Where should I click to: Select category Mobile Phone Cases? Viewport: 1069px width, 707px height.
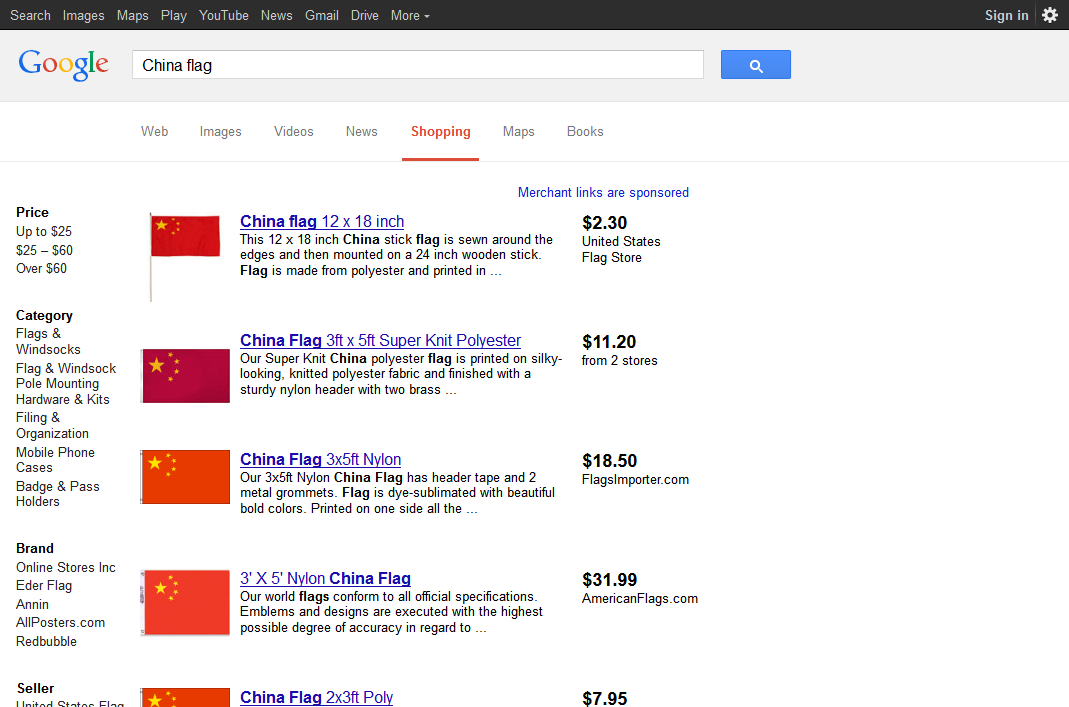[55, 460]
